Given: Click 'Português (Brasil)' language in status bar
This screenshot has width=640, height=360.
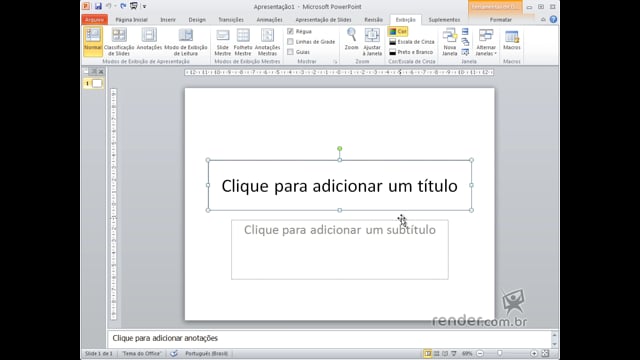Looking at the screenshot, I should tap(207, 353).
